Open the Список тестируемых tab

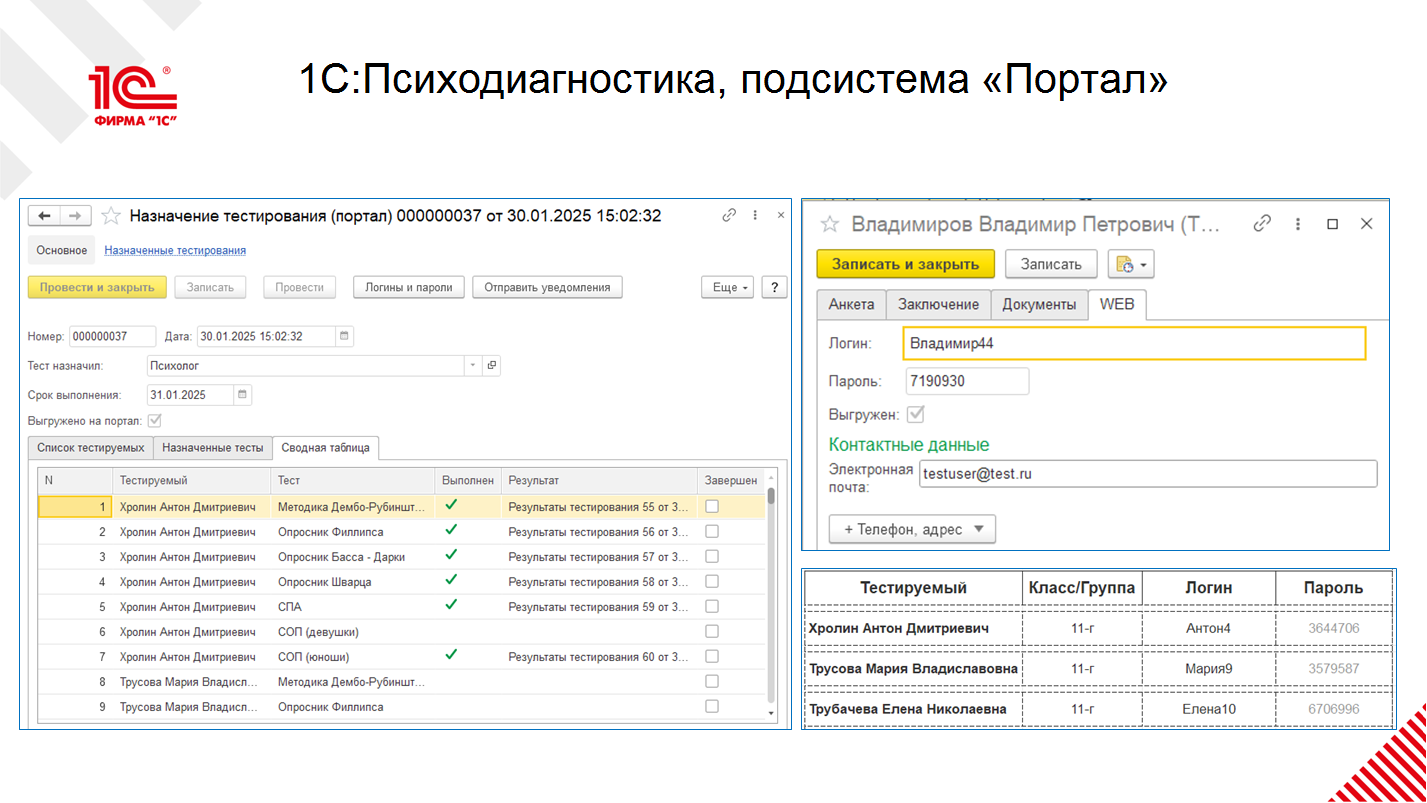click(x=90, y=447)
